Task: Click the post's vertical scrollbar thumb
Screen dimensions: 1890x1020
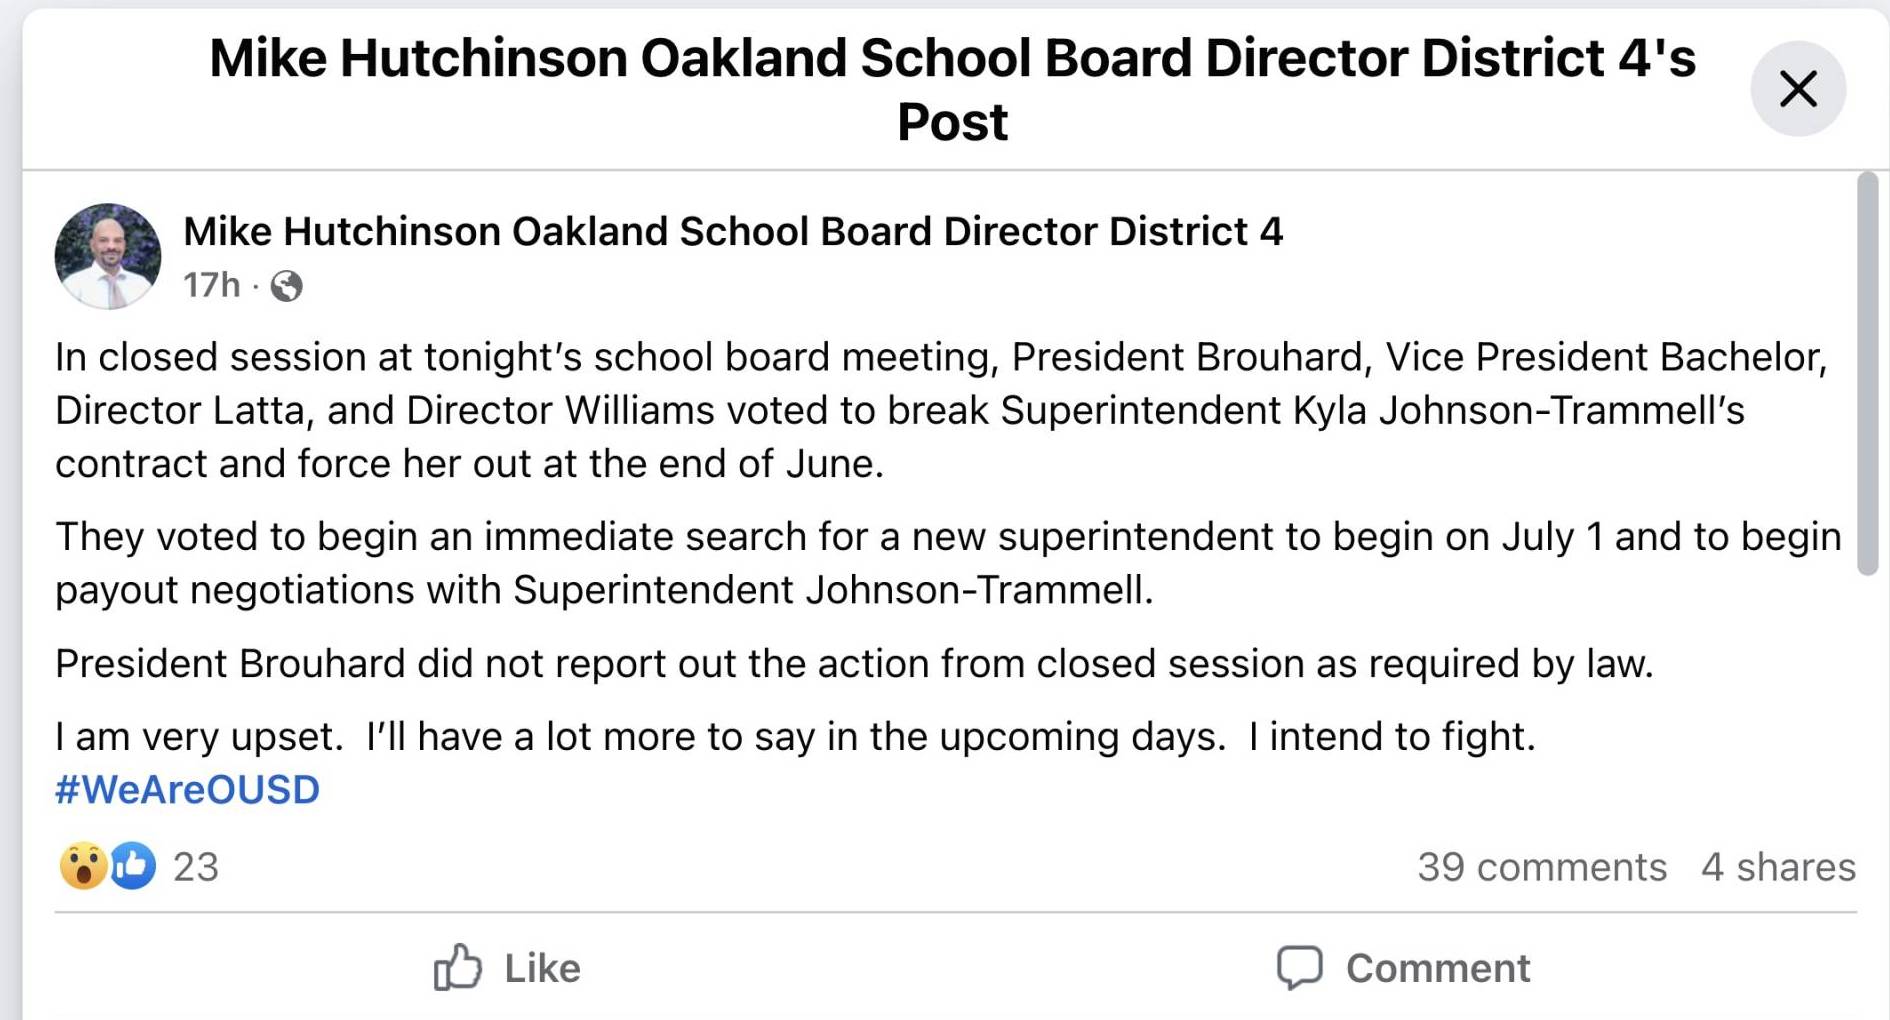Action: pyautogui.click(x=1867, y=374)
